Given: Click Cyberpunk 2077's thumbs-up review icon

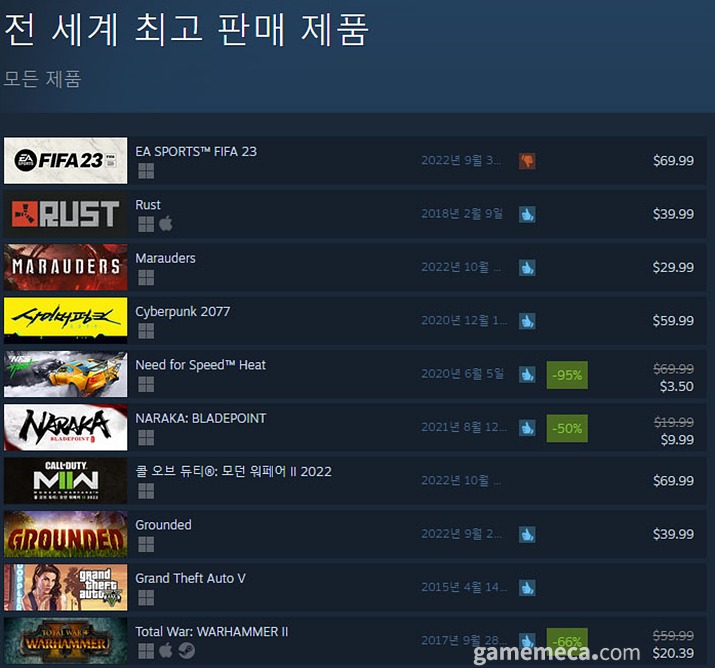Looking at the screenshot, I should click(x=527, y=321).
